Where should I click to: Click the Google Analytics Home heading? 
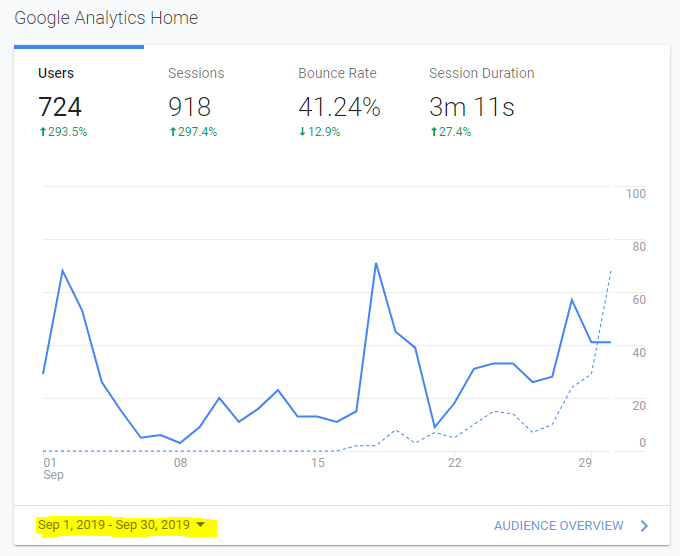[x=106, y=18]
